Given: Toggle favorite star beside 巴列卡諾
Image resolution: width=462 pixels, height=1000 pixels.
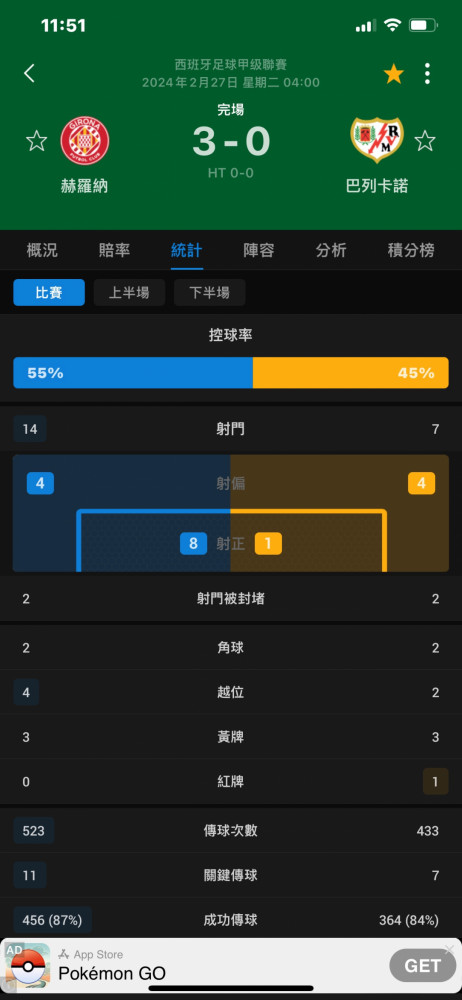Looking at the screenshot, I should click(x=425, y=140).
